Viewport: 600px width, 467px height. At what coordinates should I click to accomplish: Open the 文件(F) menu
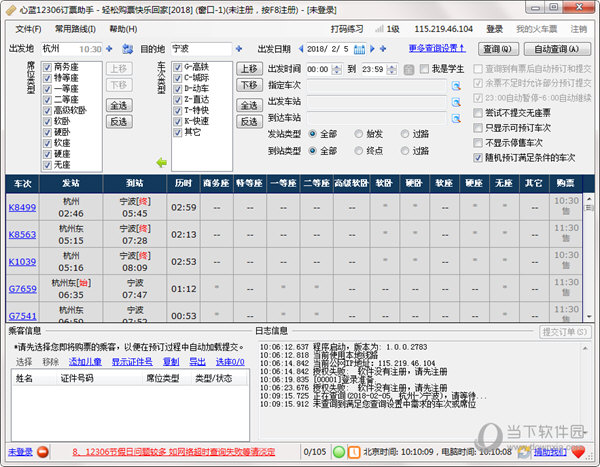click(x=28, y=29)
